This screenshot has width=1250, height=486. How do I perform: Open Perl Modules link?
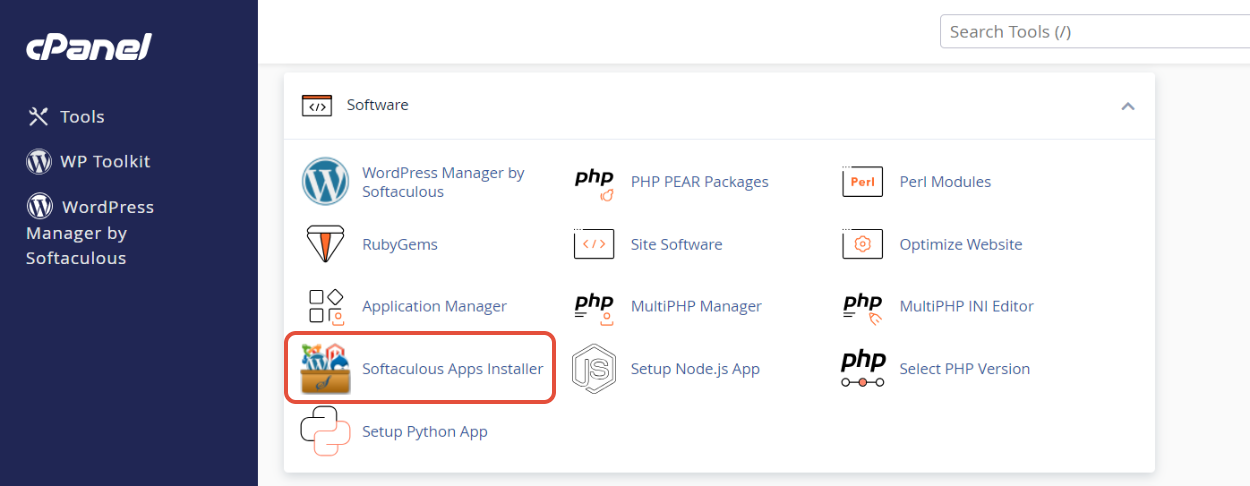click(x=945, y=182)
